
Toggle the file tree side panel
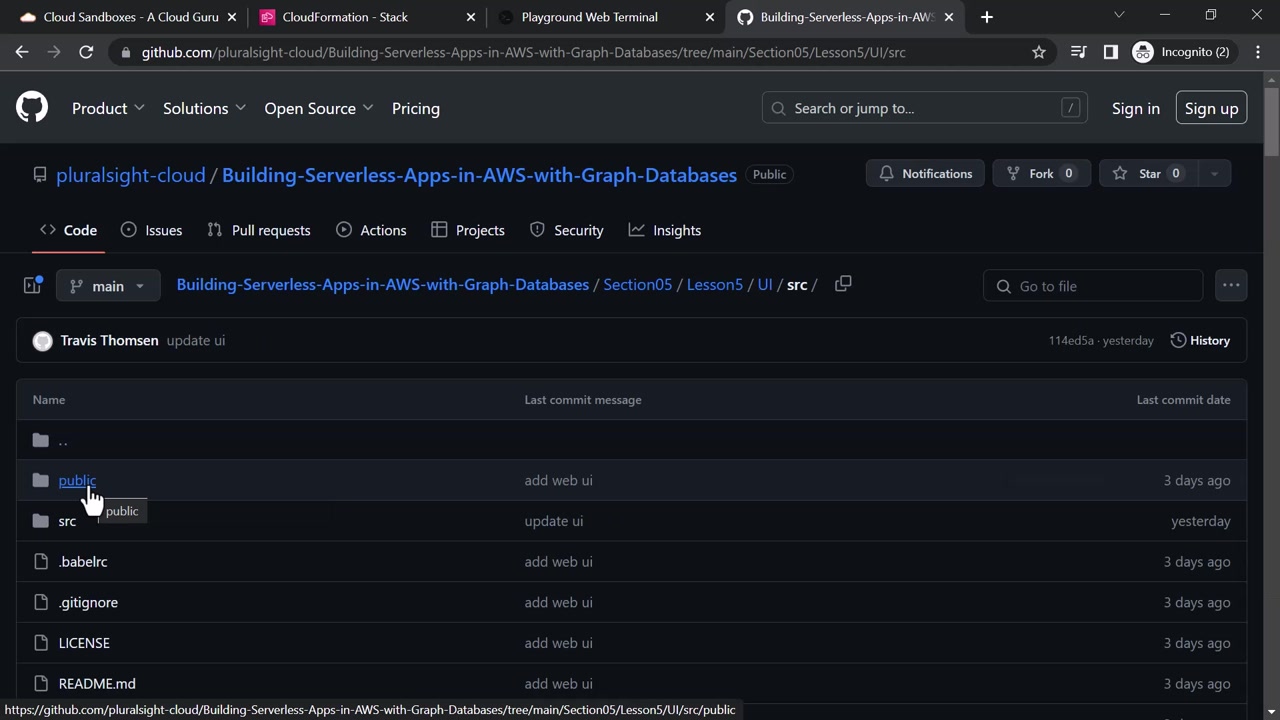(33, 286)
